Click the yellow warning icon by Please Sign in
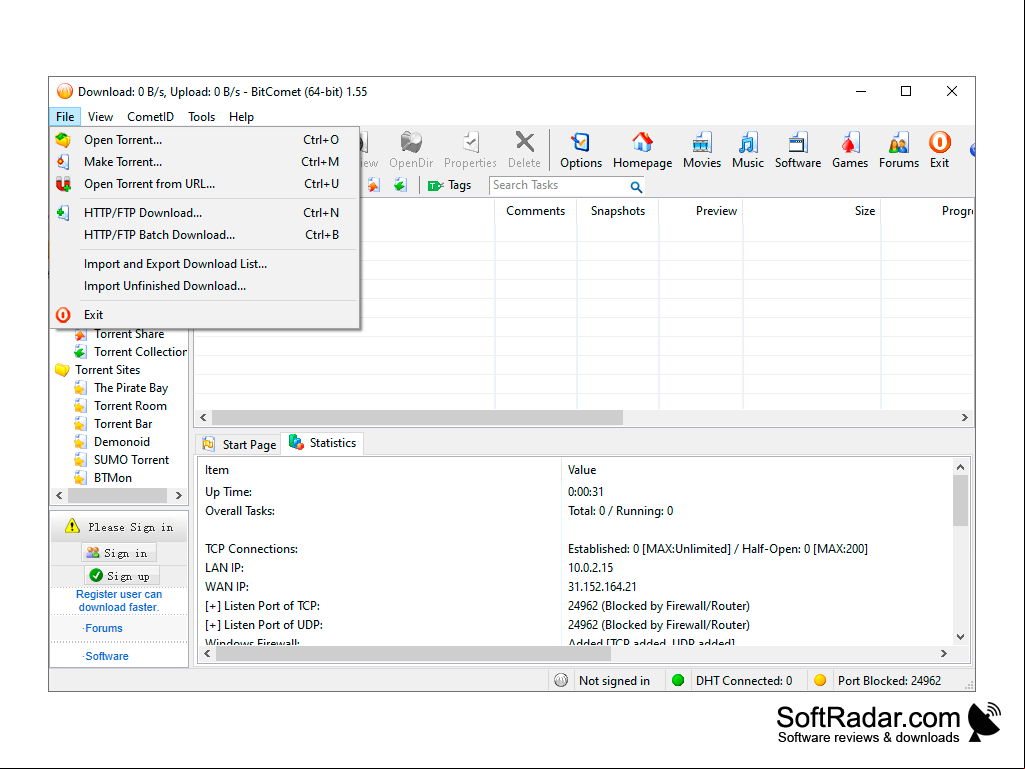 pyautogui.click(x=73, y=526)
